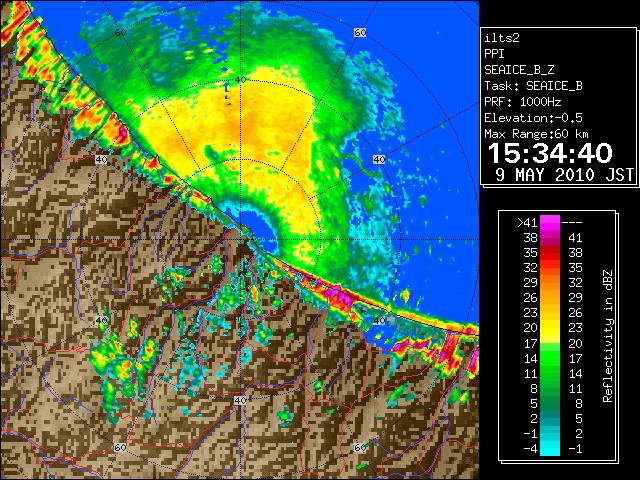Click the 'PPI' scan type text
The height and width of the screenshot is (480, 640).
pyautogui.click(x=494, y=54)
